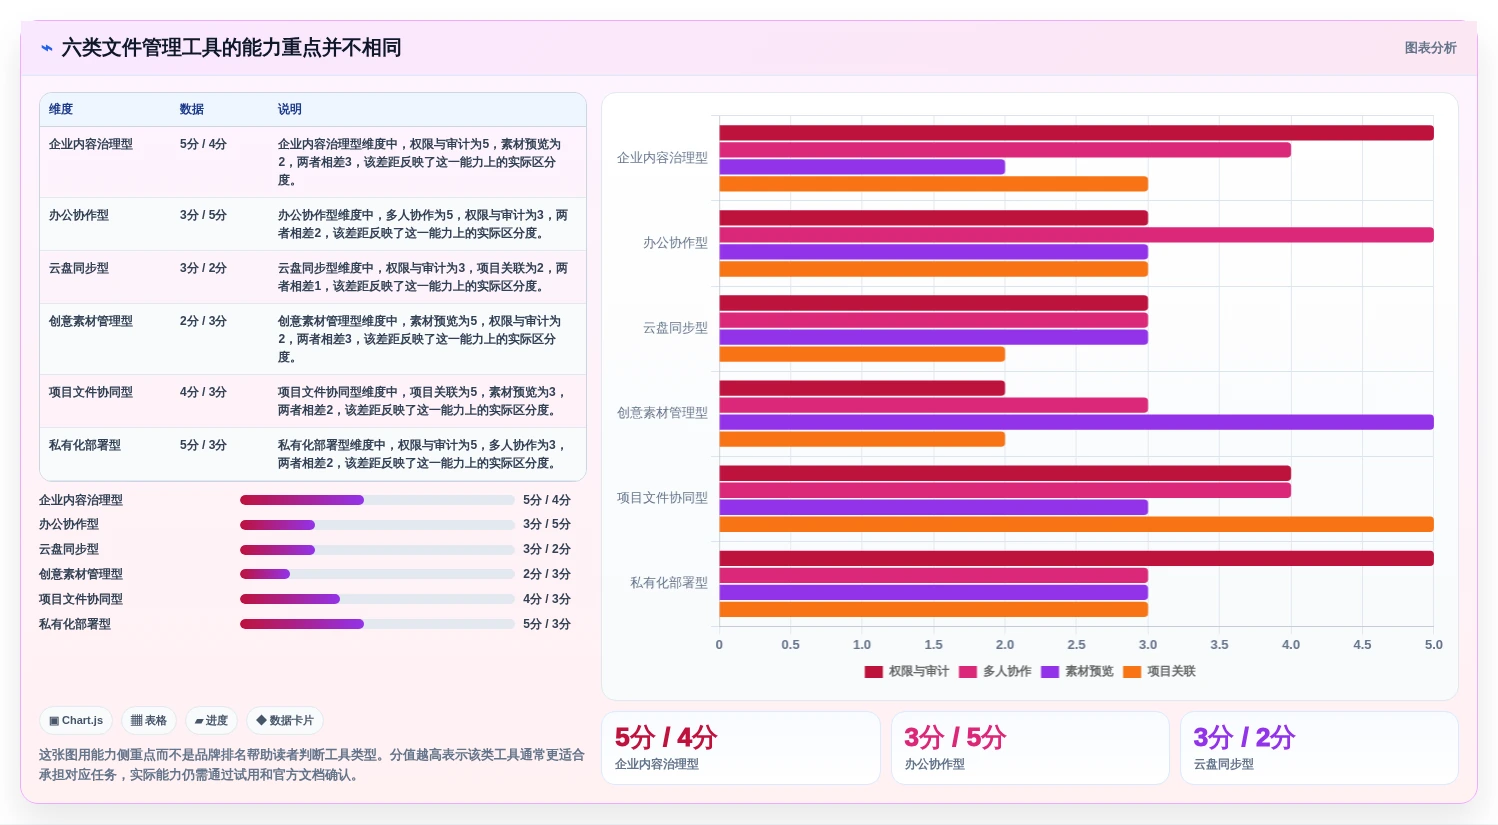Toggle 项目关联 legend swatch
The height and width of the screenshot is (825, 1498).
tap(1132, 672)
